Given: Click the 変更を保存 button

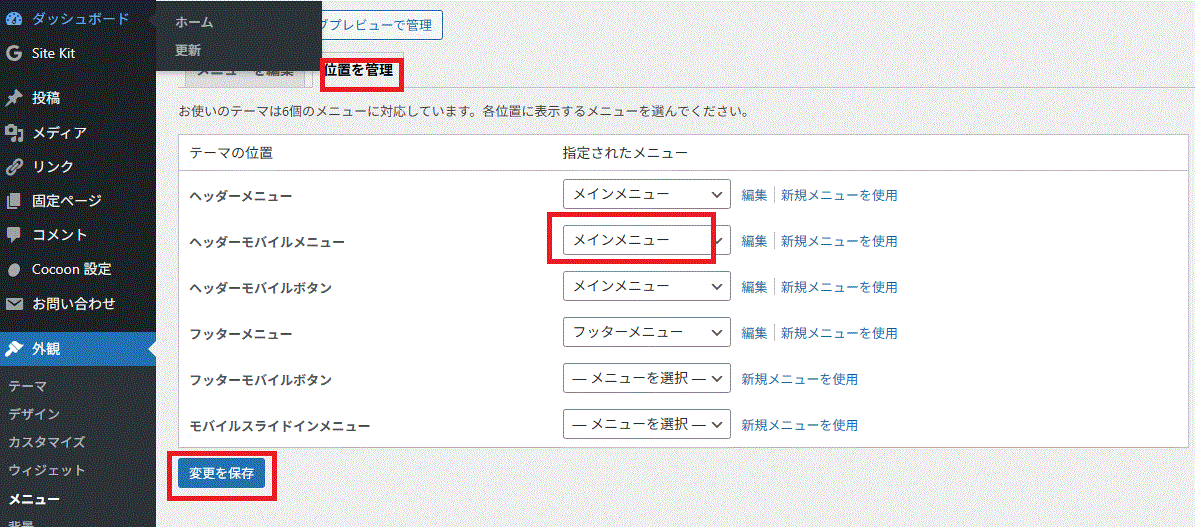Looking at the screenshot, I should [x=221, y=473].
